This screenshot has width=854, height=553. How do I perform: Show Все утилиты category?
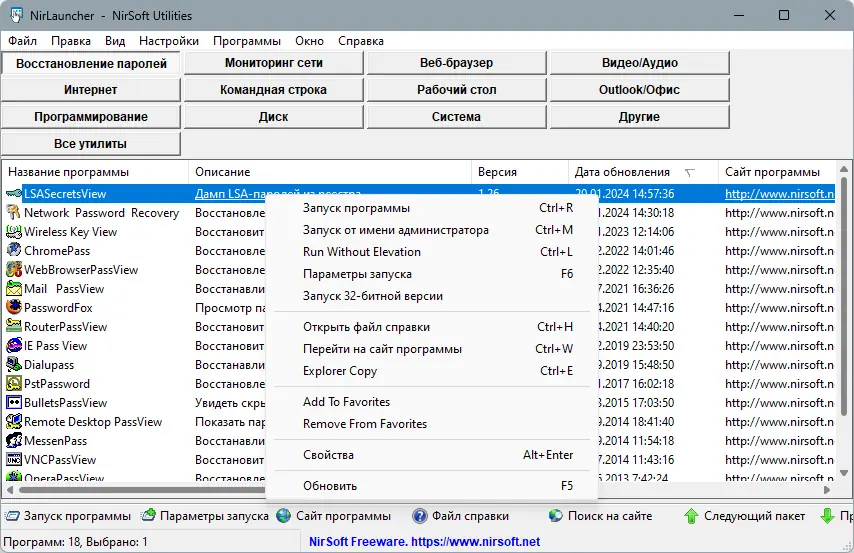pos(90,144)
